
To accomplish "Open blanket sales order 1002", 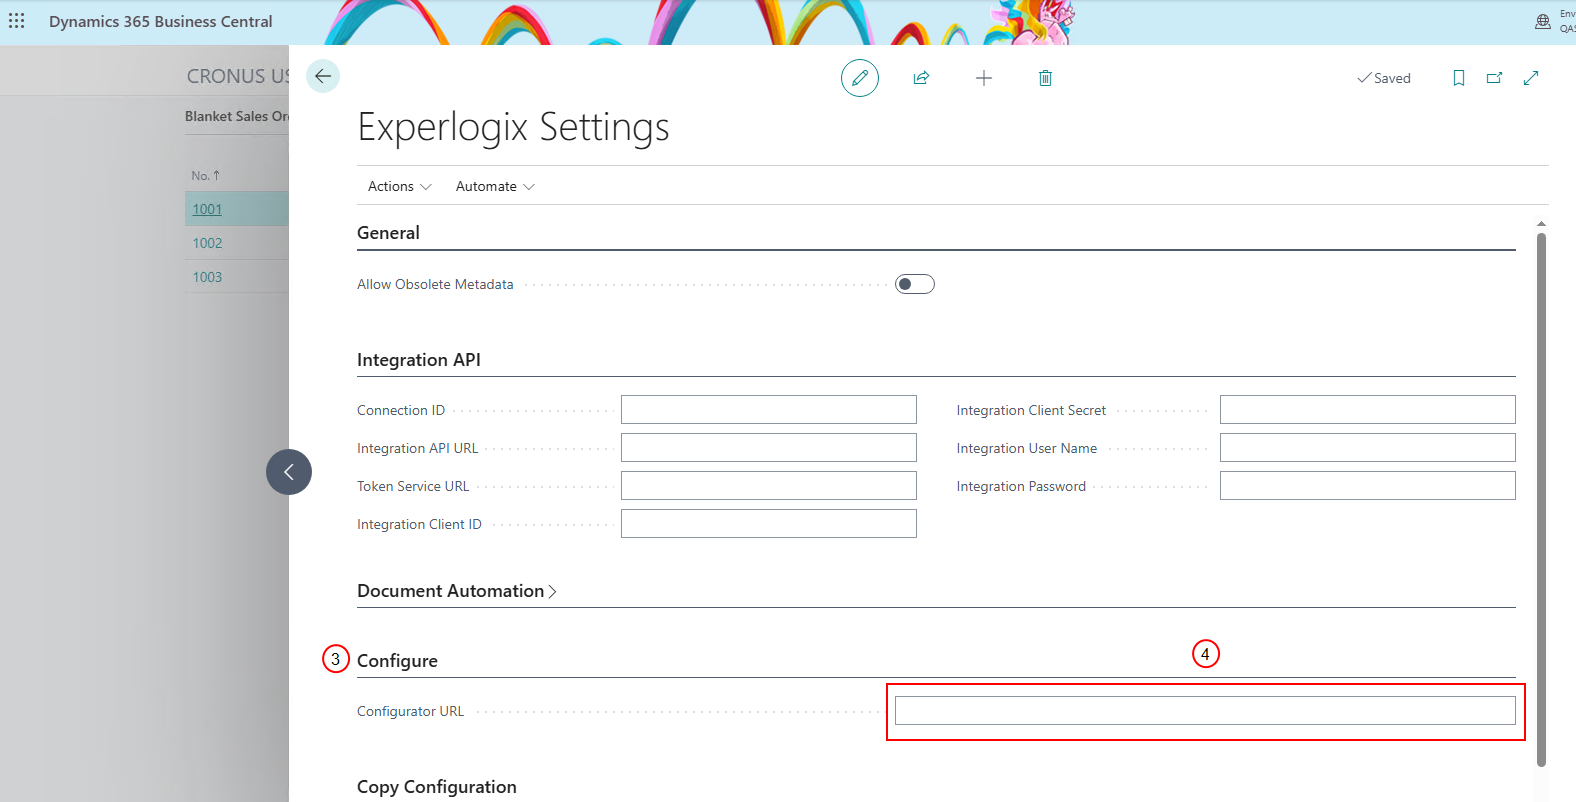I will click(207, 243).
